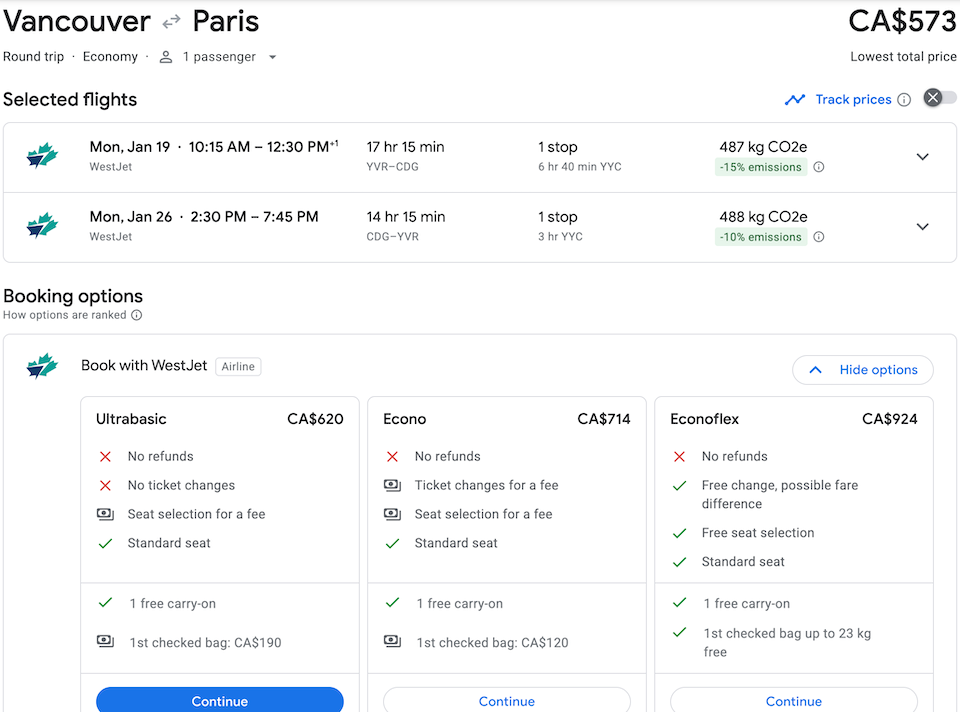
Task: Click the Track prices graph icon
Action: coord(795,99)
